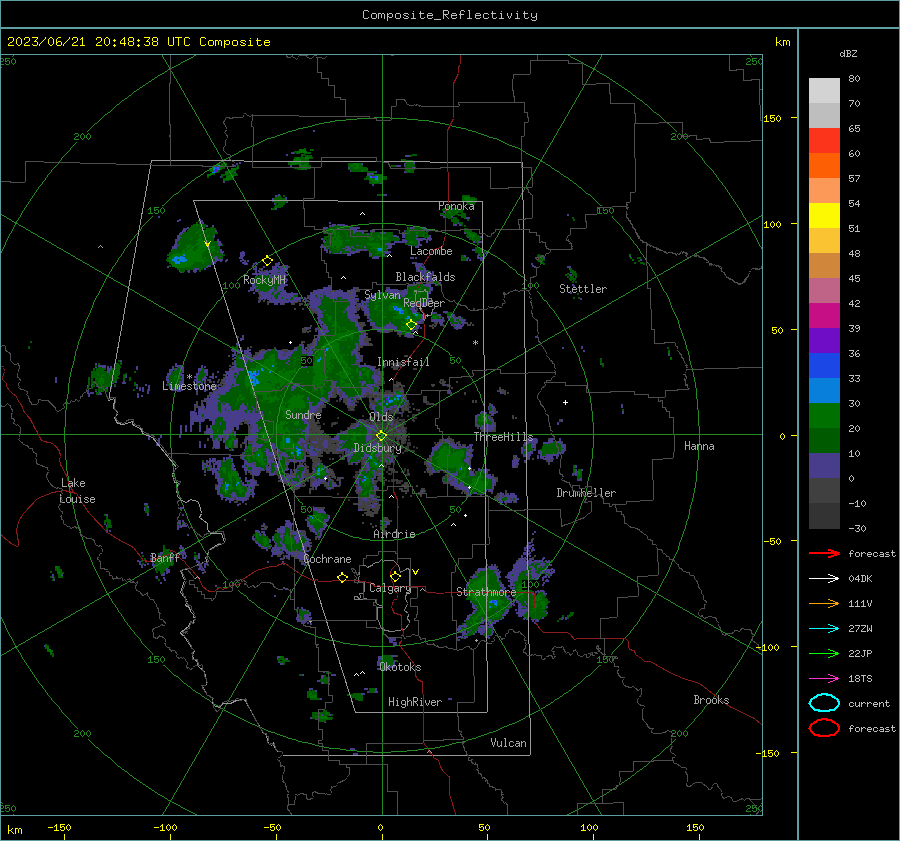Click the Cochrane city label
This screenshot has height=841, width=900.
pyautogui.click(x=327, y=559)
